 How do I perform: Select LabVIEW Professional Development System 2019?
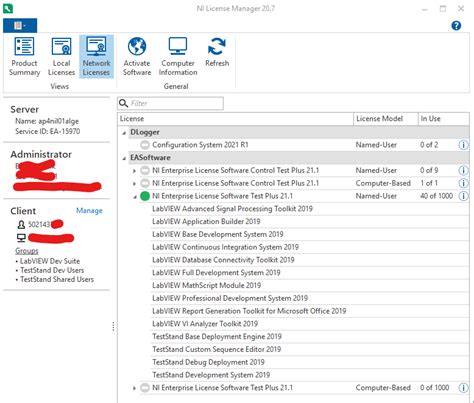click(x=230, y=298)
